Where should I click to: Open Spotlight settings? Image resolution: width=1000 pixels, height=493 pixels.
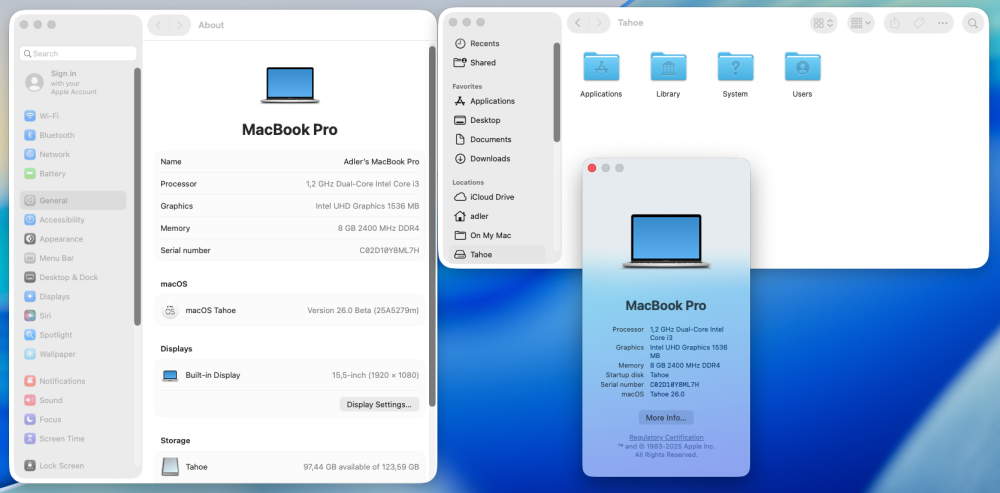(x=73, y=335)
